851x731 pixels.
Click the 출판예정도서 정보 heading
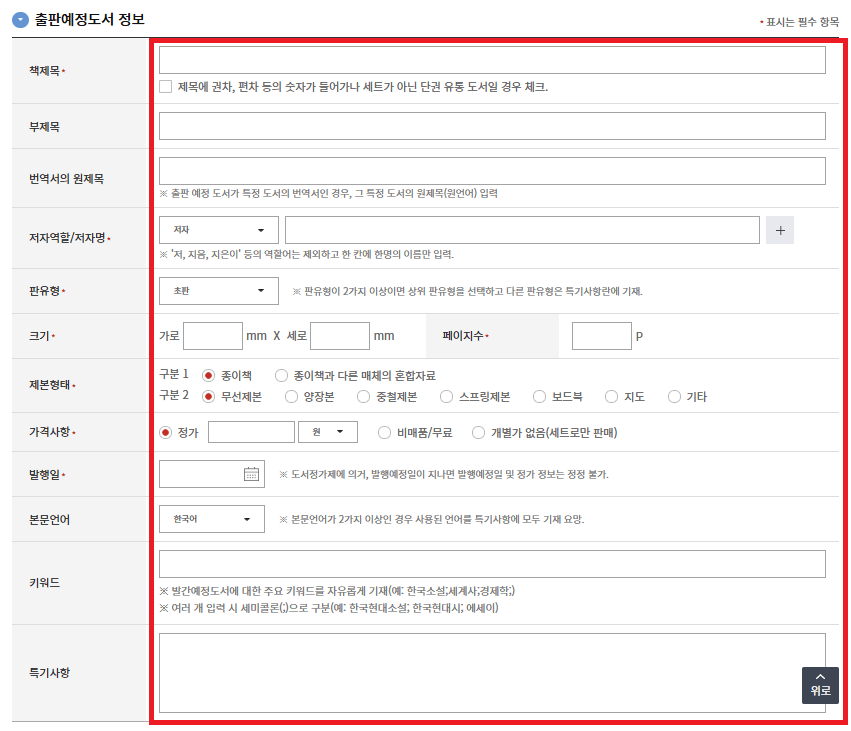pyautogui.click(x=90, y=20)
